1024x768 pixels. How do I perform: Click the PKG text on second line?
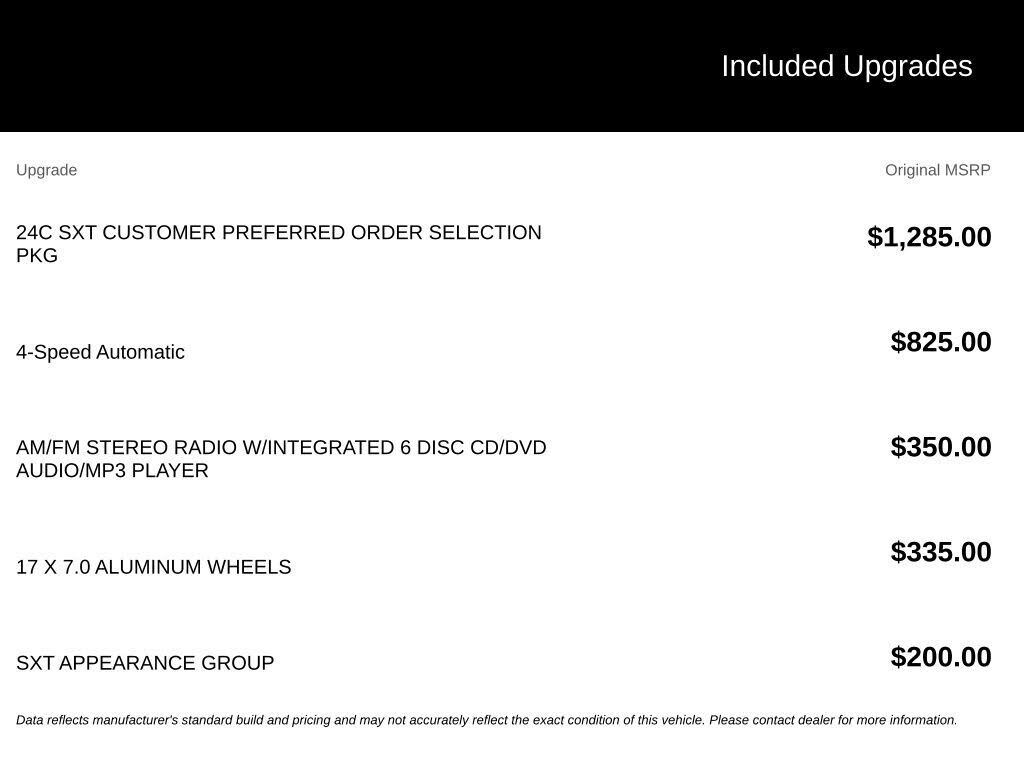pos(37,255)
